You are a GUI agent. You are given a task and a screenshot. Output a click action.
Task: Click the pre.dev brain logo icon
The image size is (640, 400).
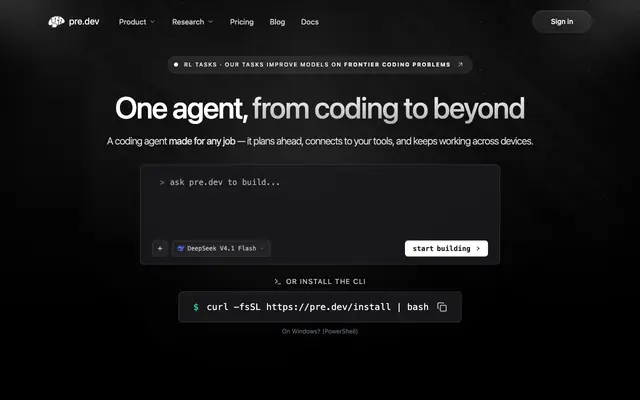[56, 22]
